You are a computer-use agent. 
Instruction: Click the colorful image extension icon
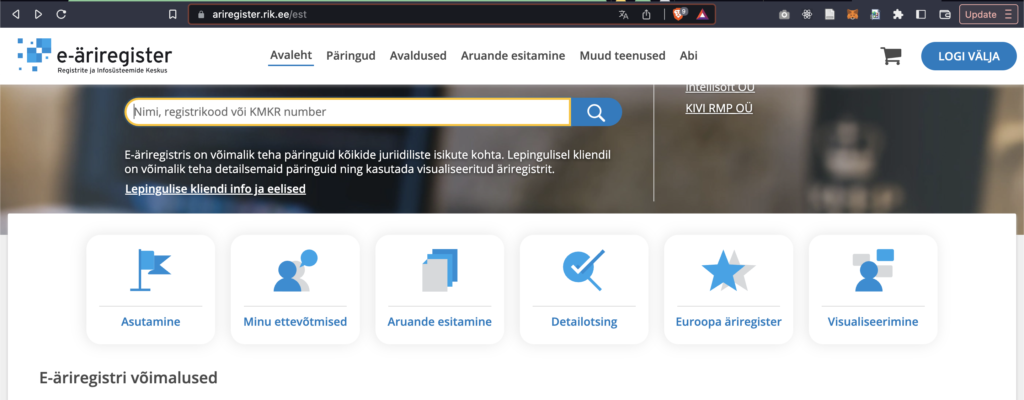(x=875, y=14)
